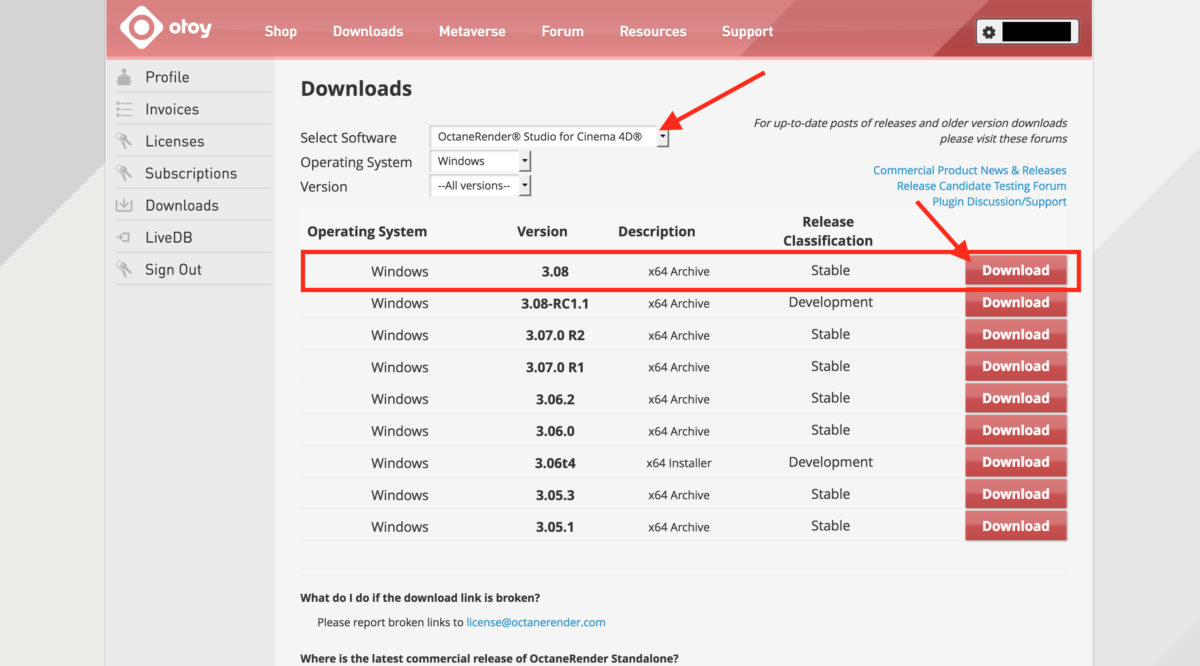This screenshot has height=666, width=1200.
Task: Open Commercial Product News & Releases link
Action: (970, 170)
